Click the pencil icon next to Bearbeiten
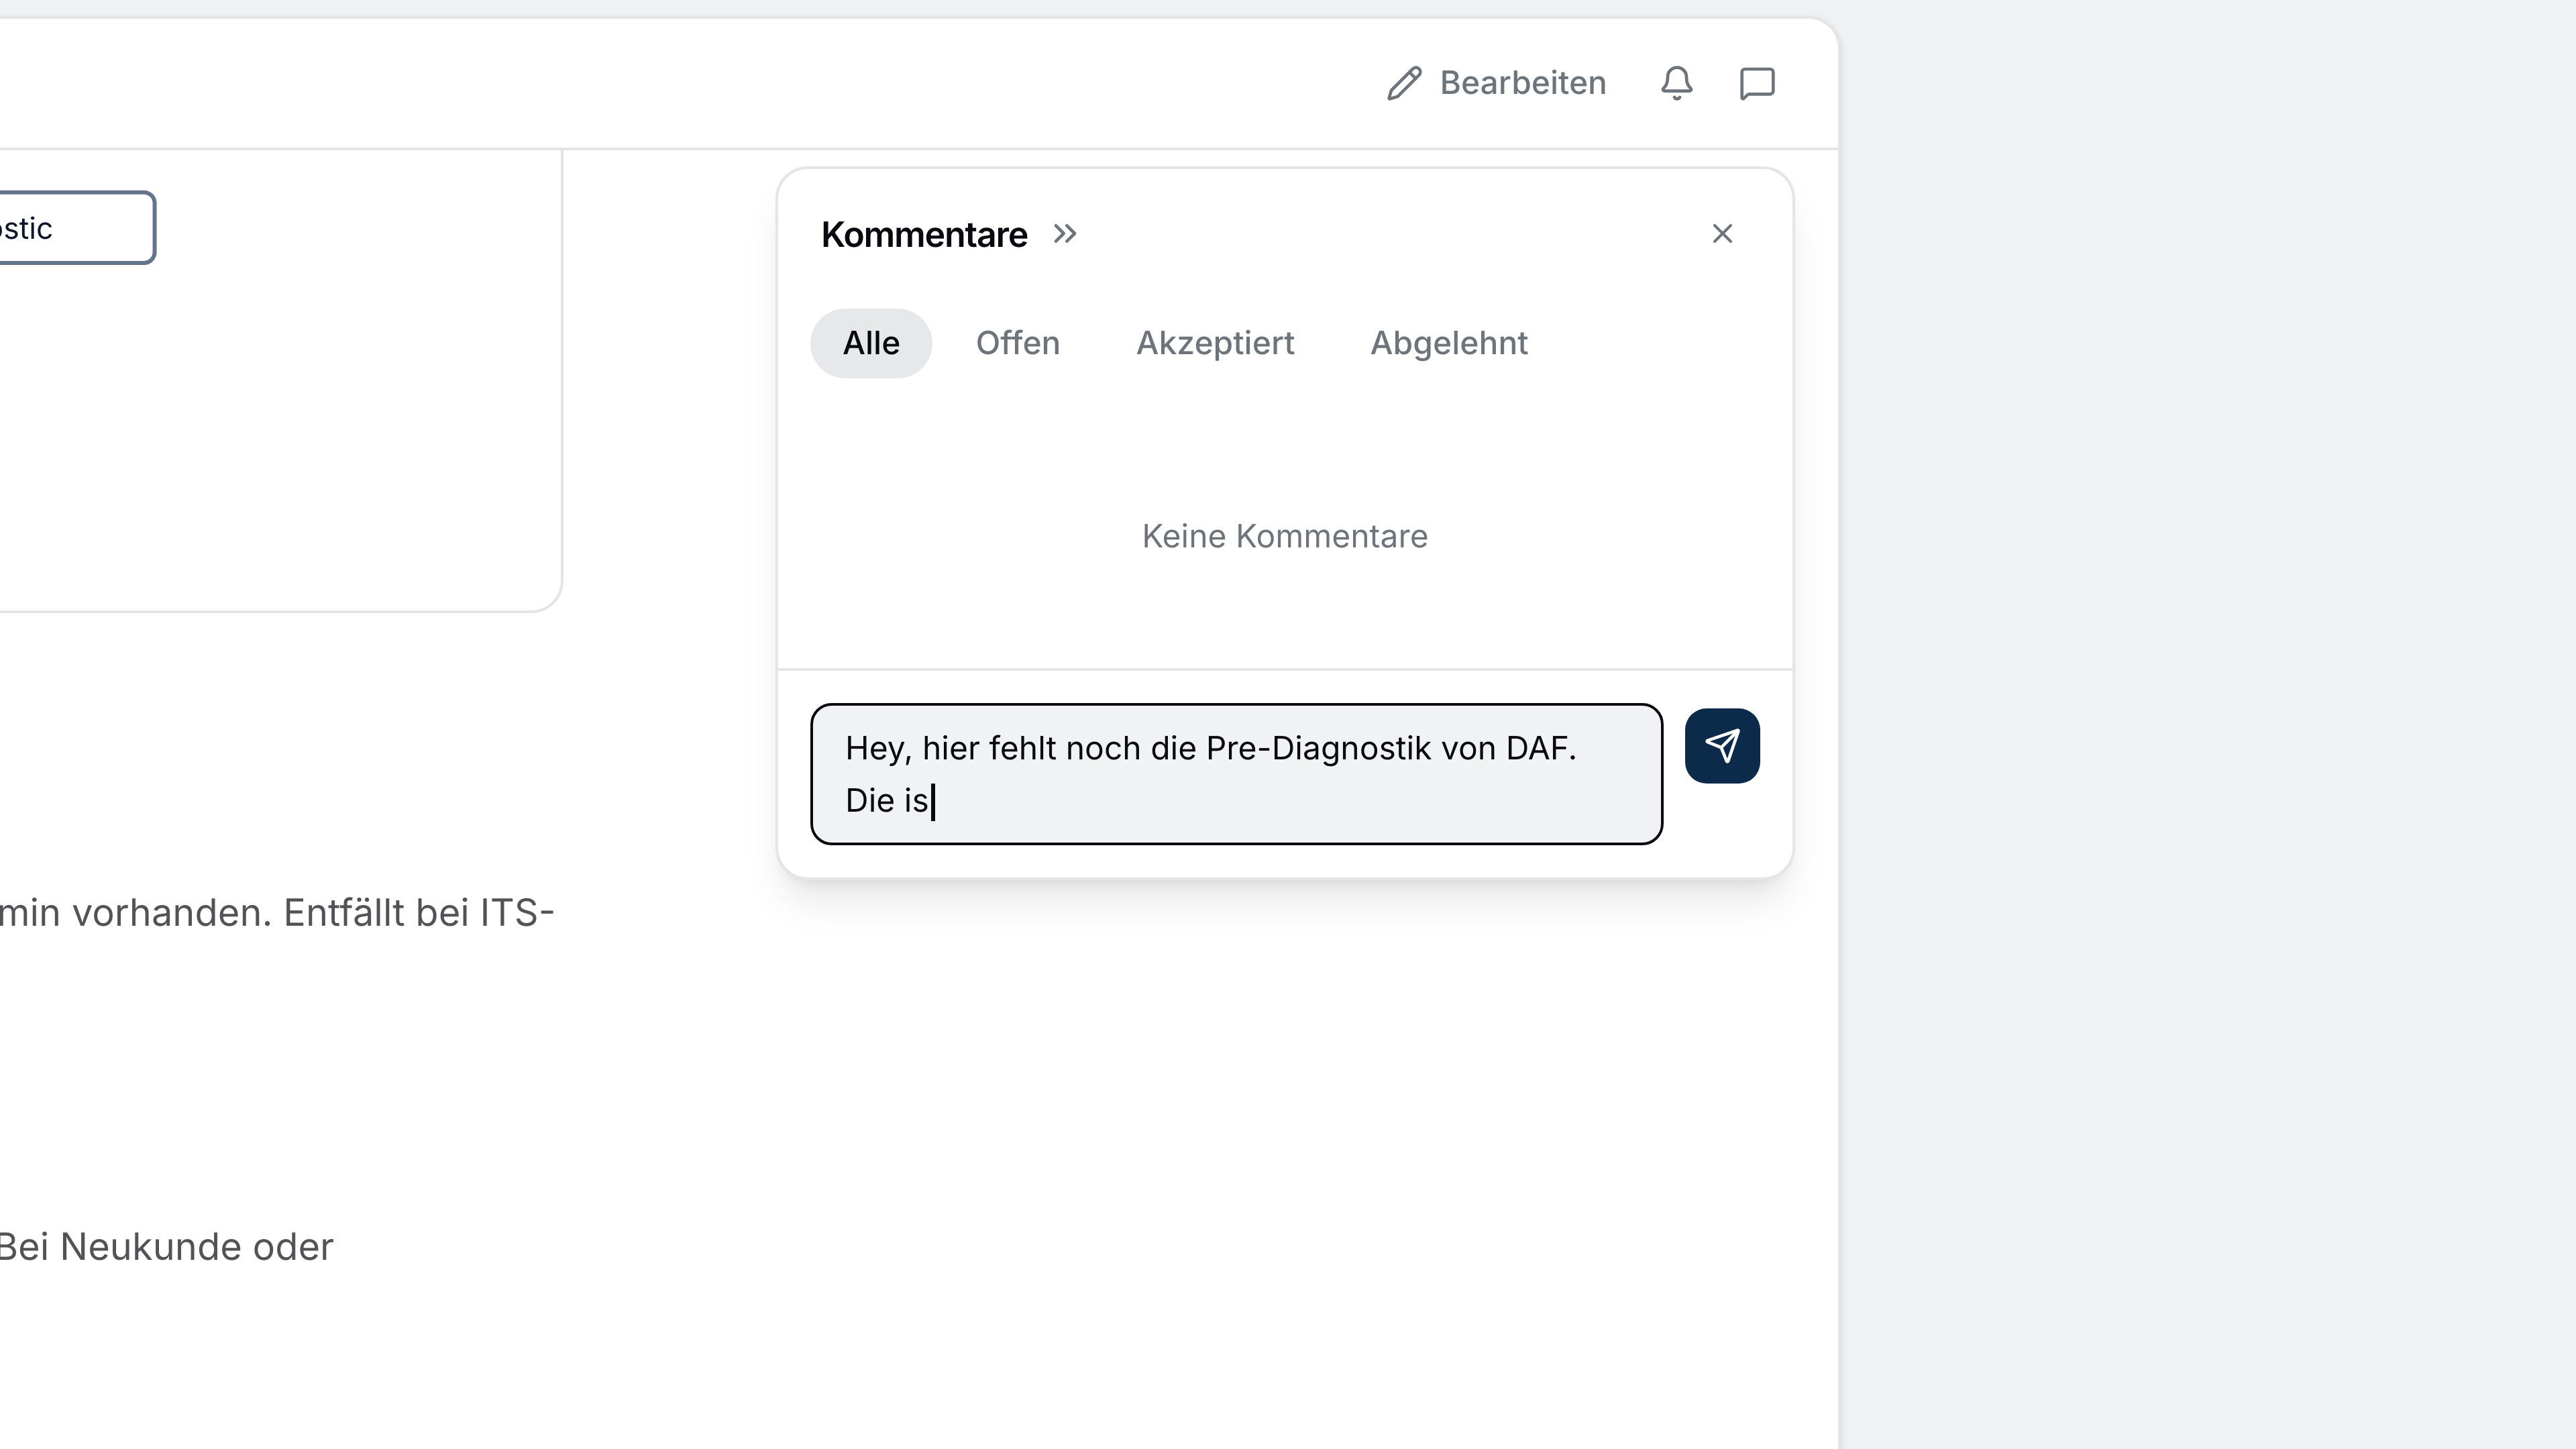The image size is (2576, 1449). point(1404,83)
